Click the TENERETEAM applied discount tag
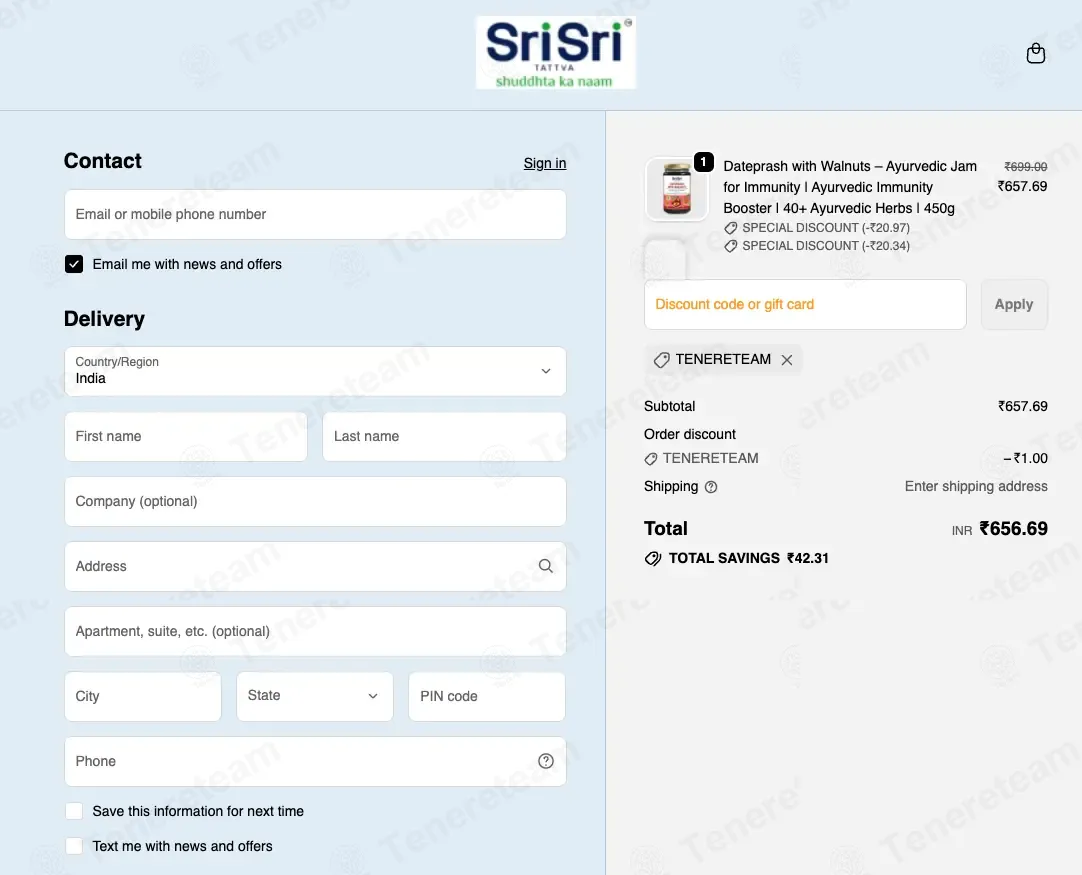Image resolution: width=1082 pixels, height=875 pixels. tap(713, 360)
